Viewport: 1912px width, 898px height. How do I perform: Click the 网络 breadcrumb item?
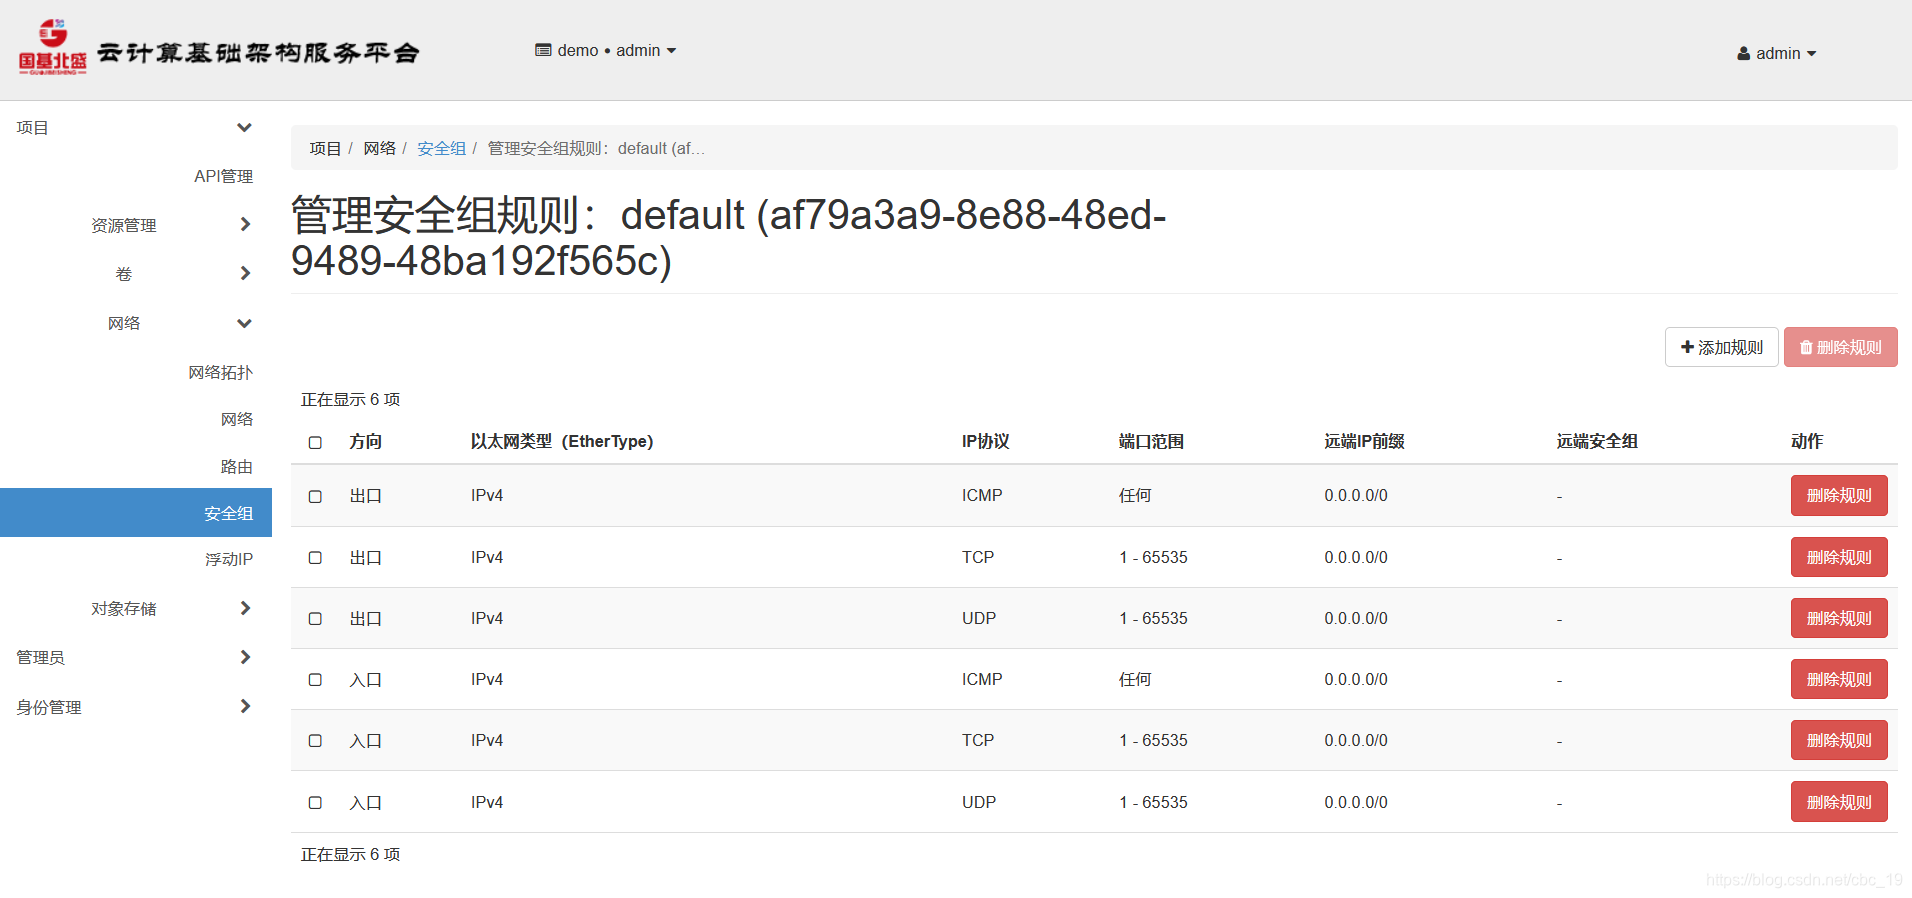click(x=379, y=148)
